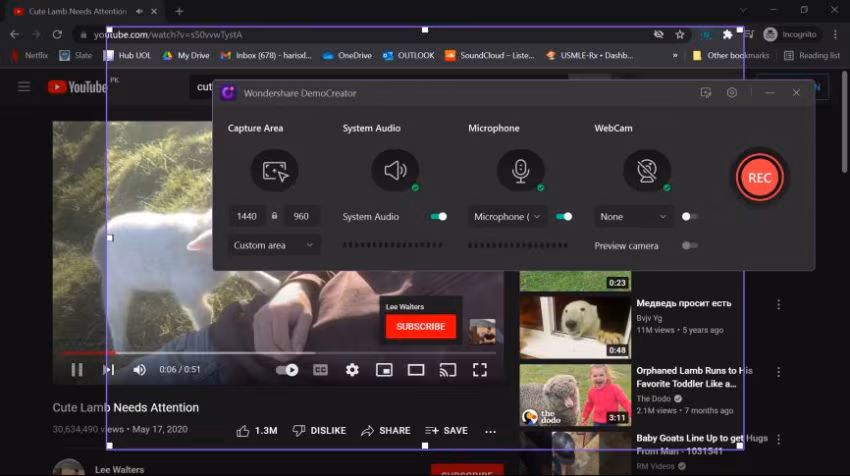The width and height of the screenshot is (850, 476).
Task: Click the System Audio speaker icon
Action: [x=395, y=171]
